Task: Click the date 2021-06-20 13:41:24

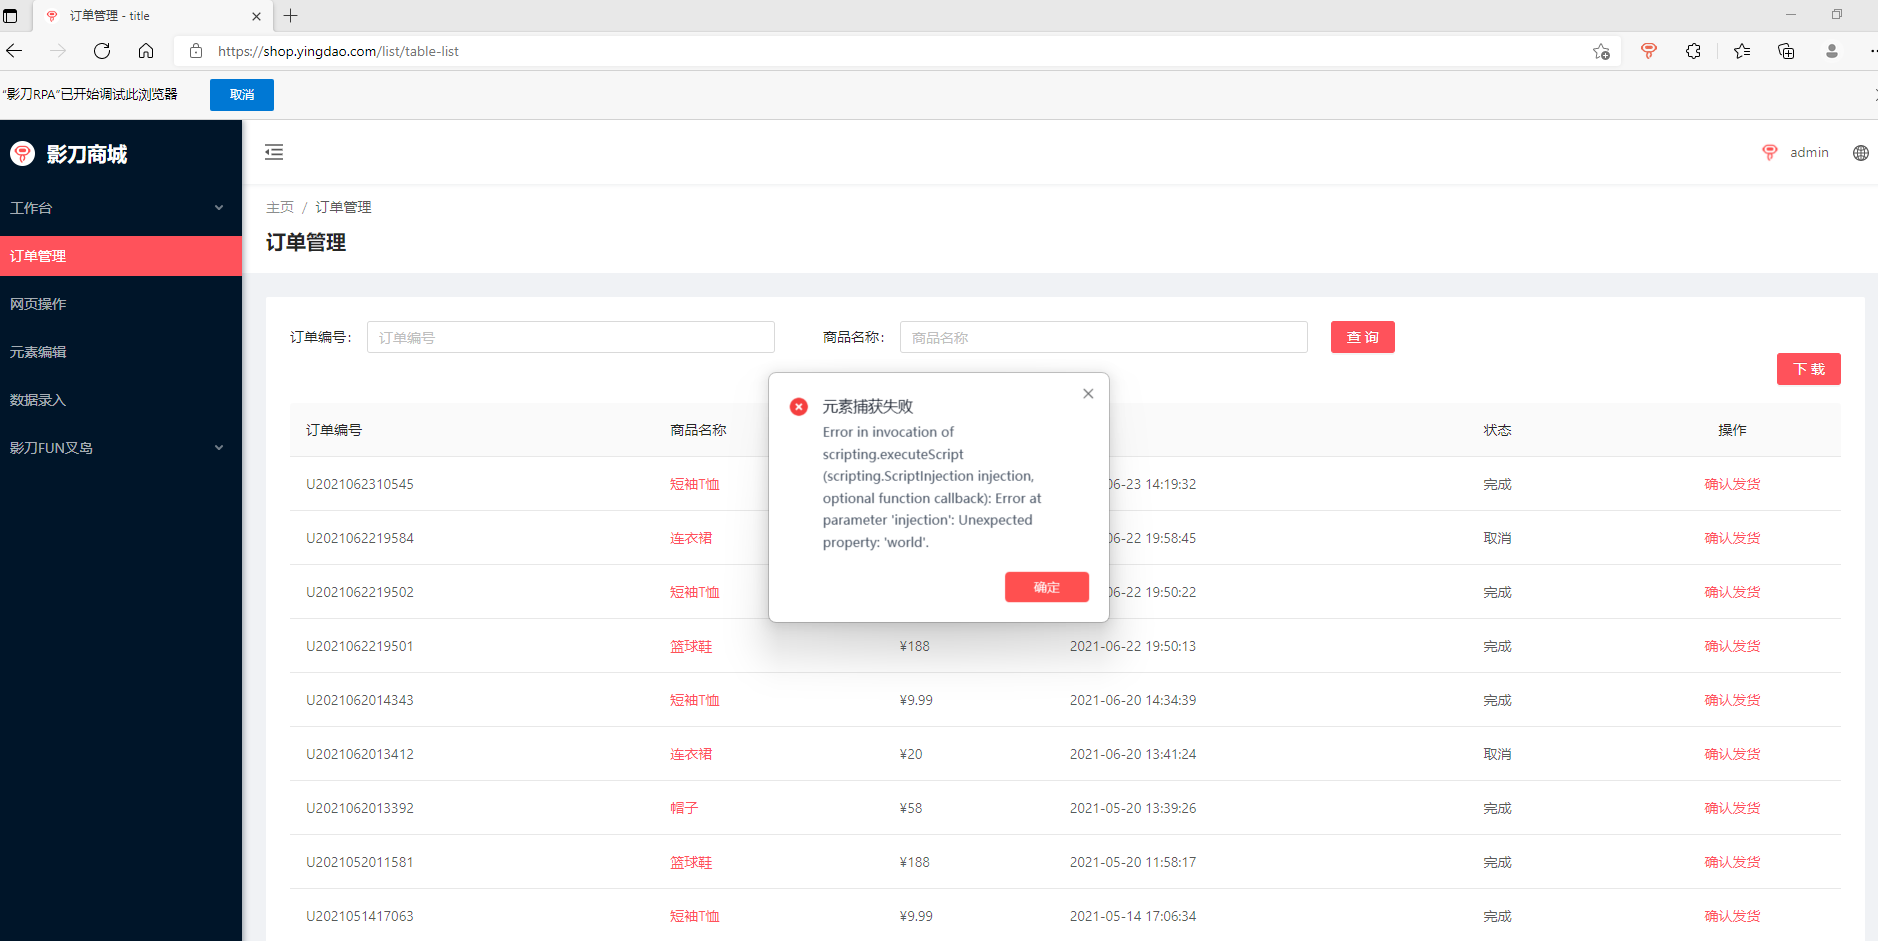Action: (x=1133, y=754)
